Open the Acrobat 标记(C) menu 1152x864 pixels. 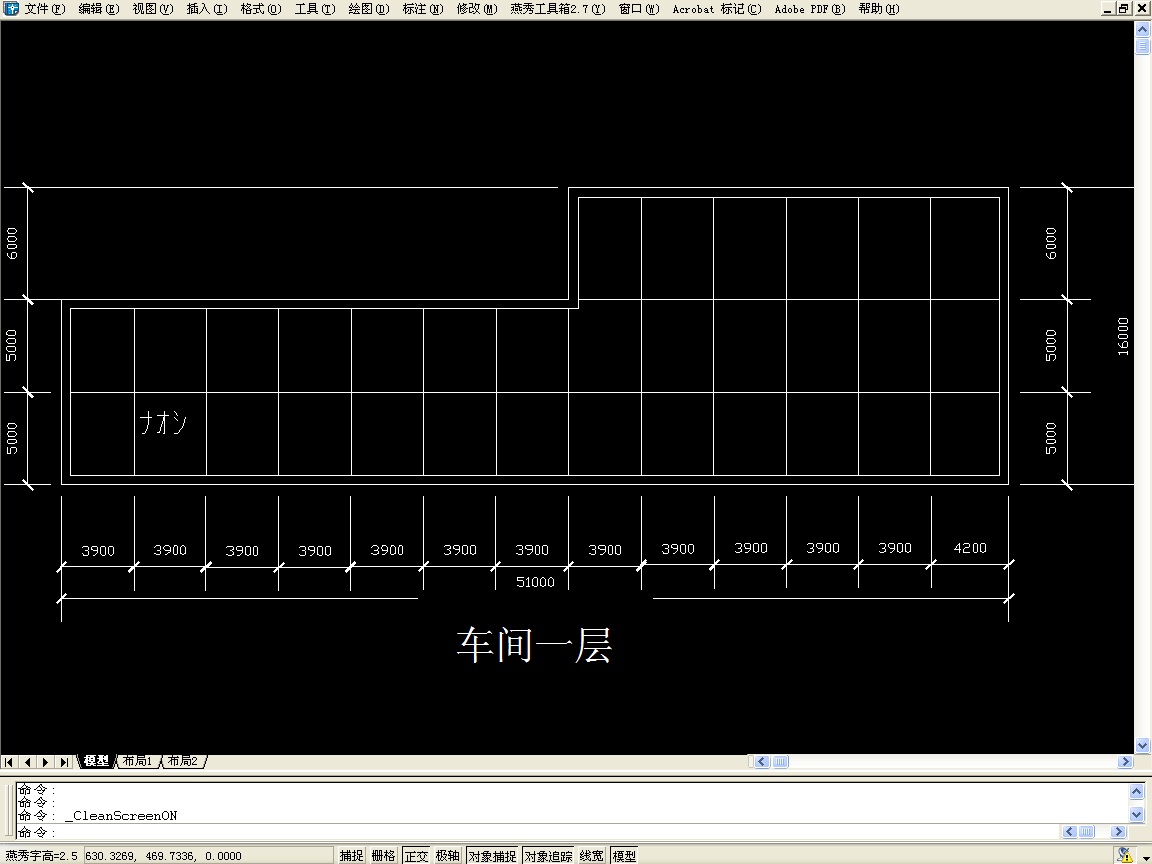tap(717, 9)
